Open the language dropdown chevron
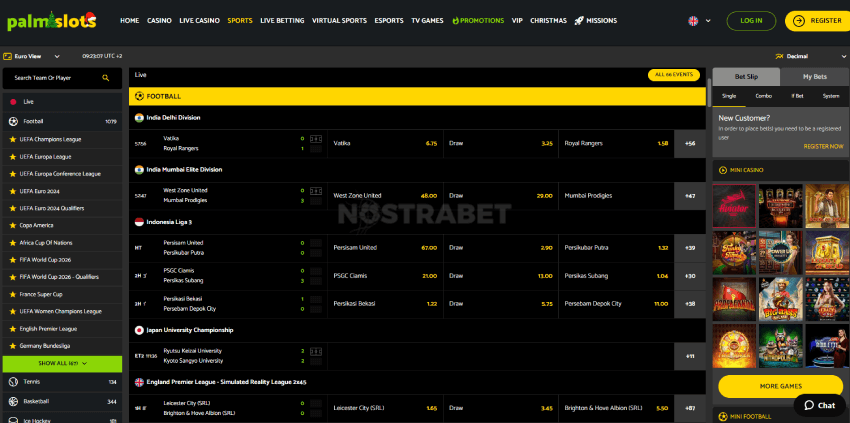This screenshot has height=423, width=850. [708, 21]
